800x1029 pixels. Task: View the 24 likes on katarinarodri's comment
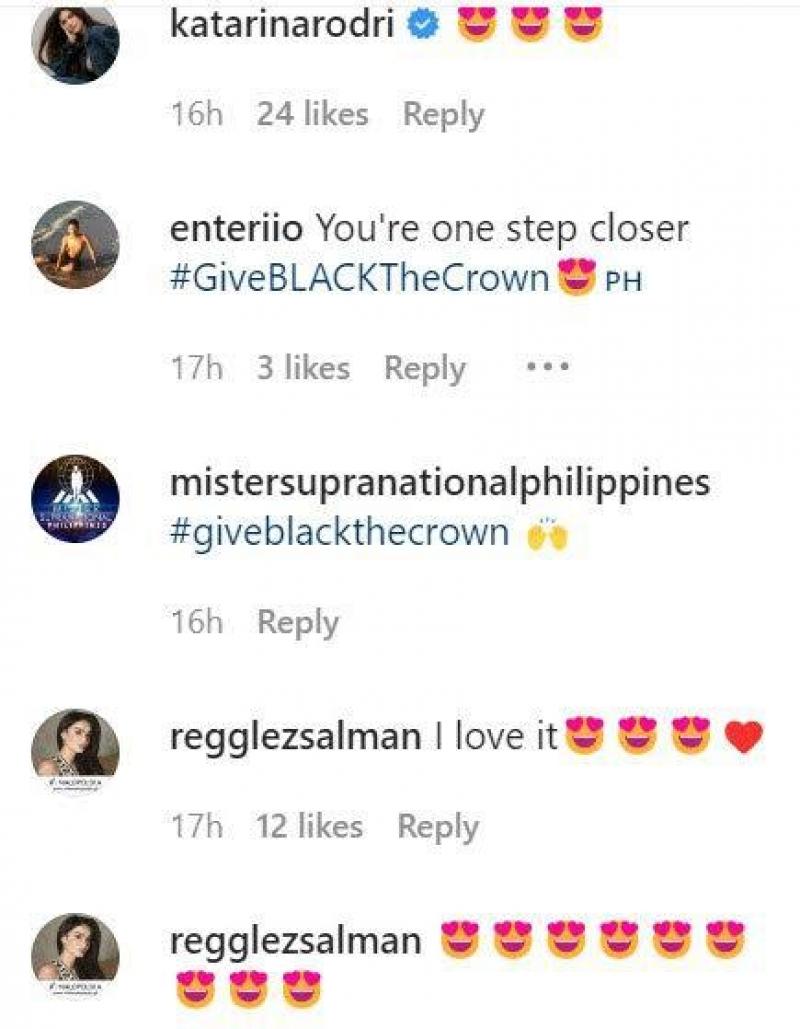312,114
